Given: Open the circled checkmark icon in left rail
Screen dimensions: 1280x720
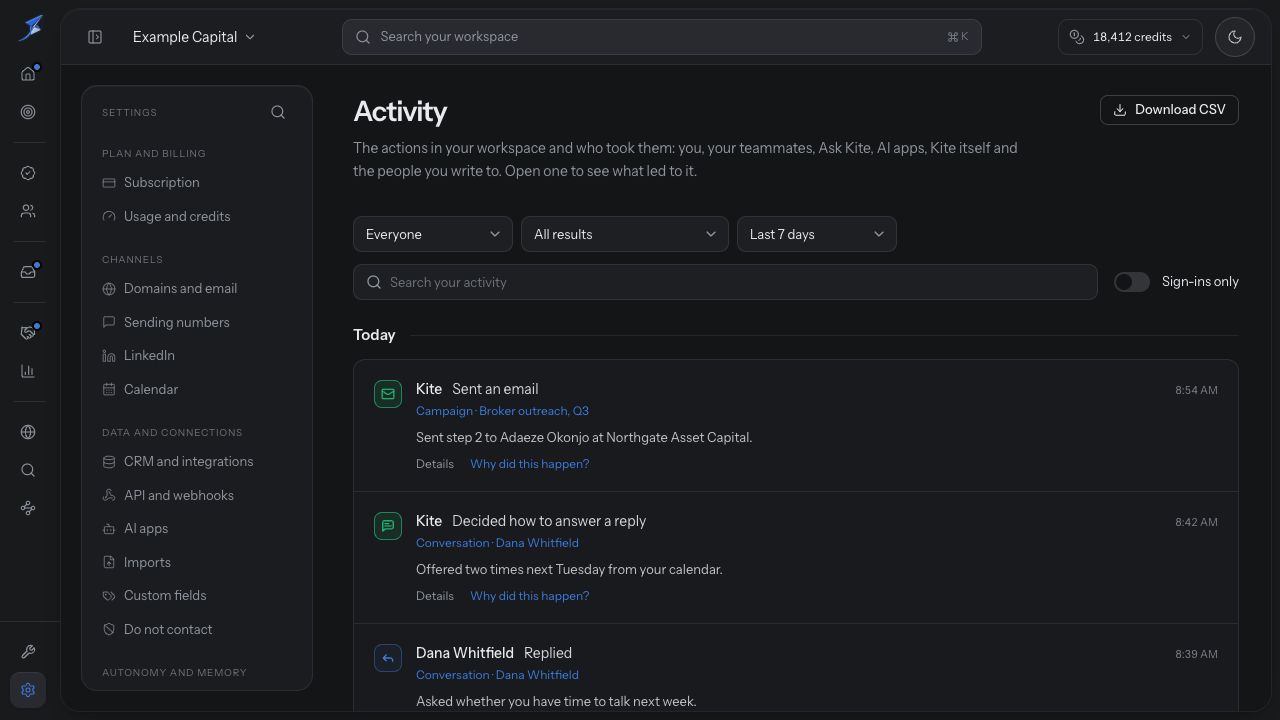Looking at the screenshot, I should click(x=28, y=173).
